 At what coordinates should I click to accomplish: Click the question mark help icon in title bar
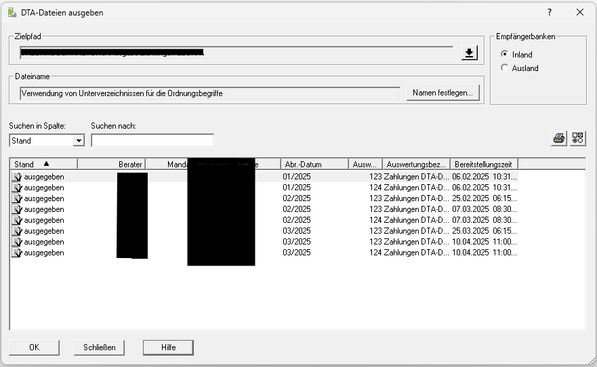(549, 13)
